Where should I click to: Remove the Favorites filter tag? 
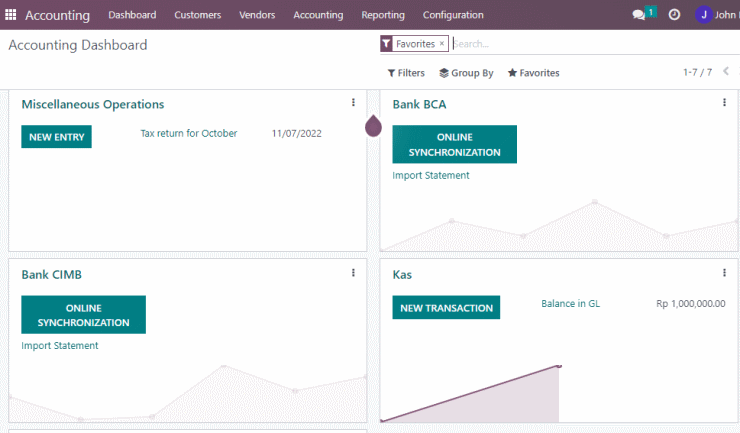pos(442,43)
